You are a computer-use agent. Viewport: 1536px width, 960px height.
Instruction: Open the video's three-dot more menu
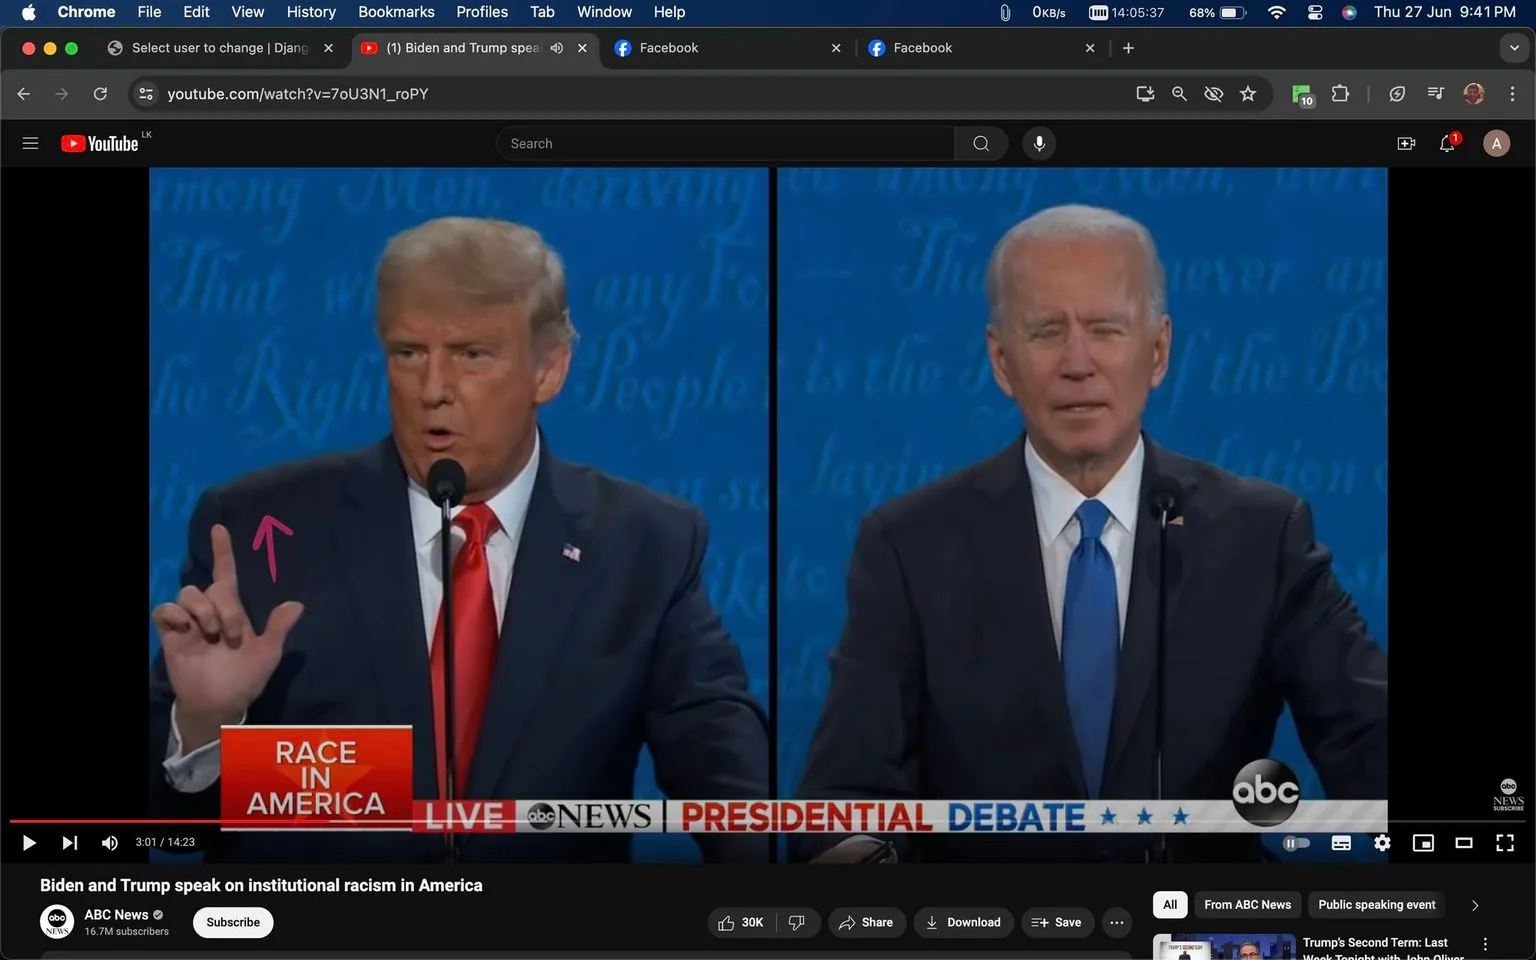coord(1116,922)
